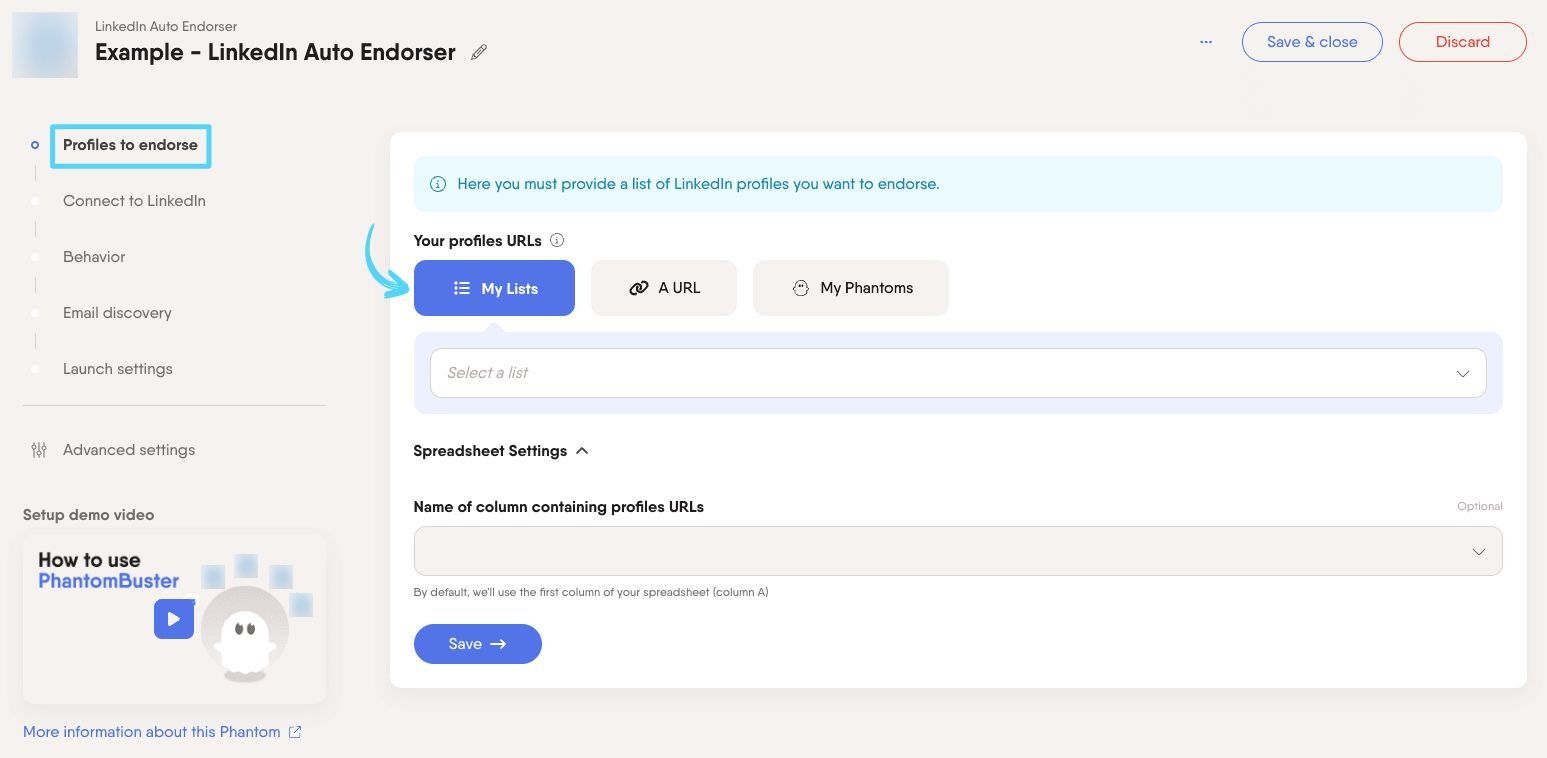This screenshot has height=758, width=1547.
Task: Play the setup demo video
Action: [174, 619]
